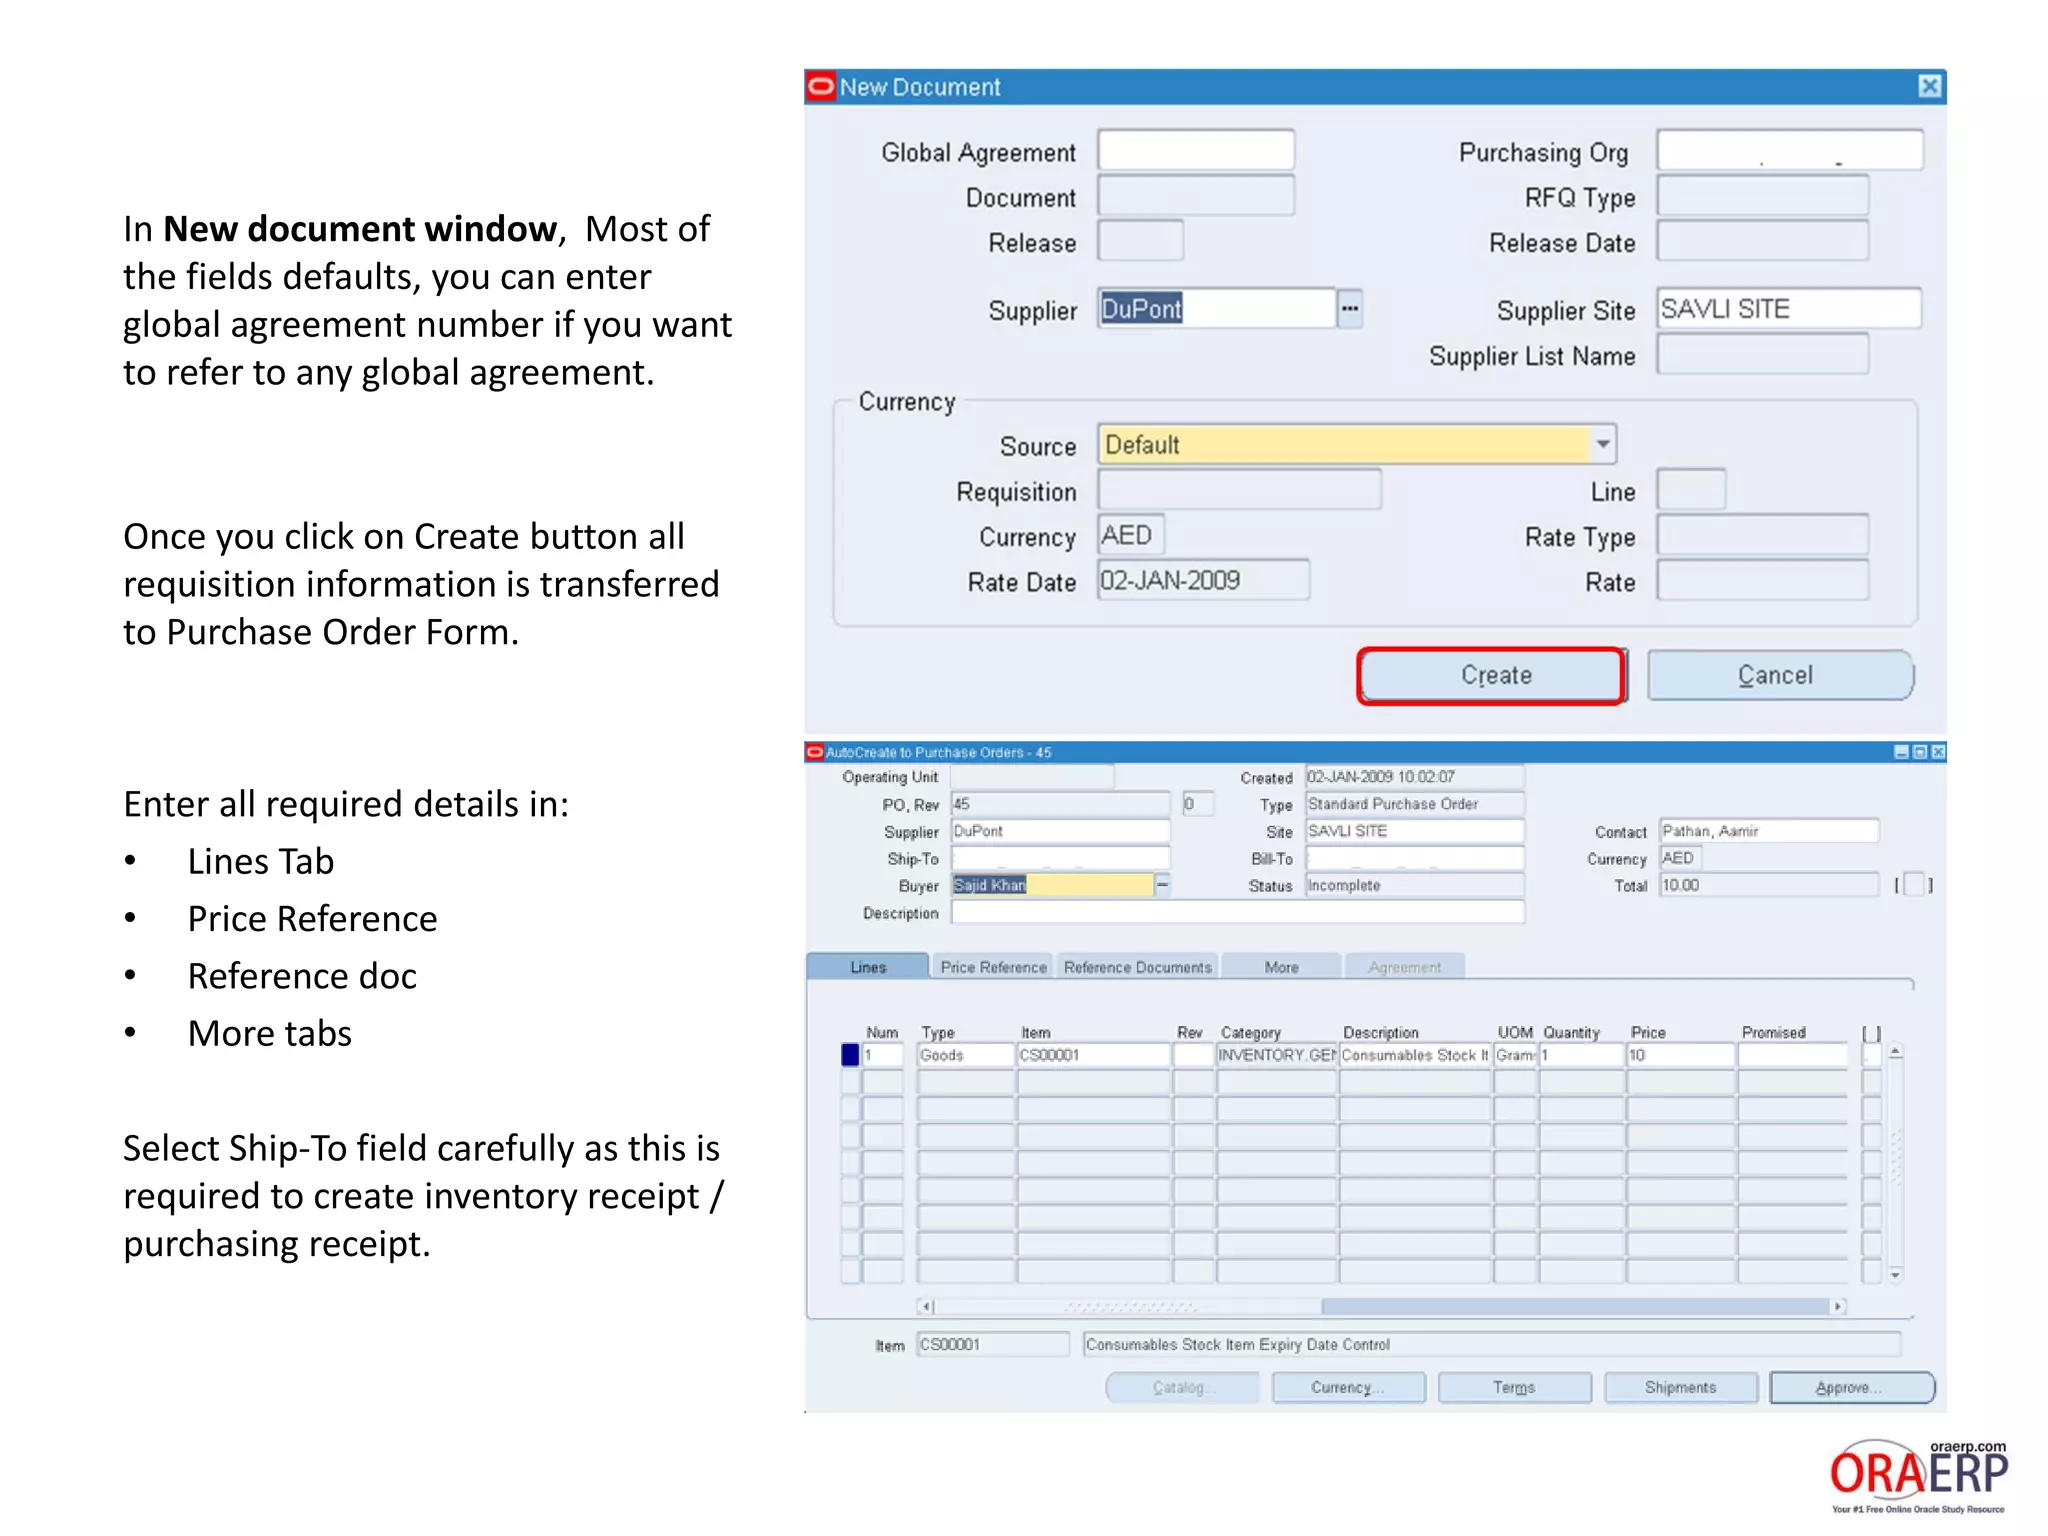This screenshot has width=2048, height=1536.
Task: Click flexfield box on line 1
Action: coord(1871,1055)
